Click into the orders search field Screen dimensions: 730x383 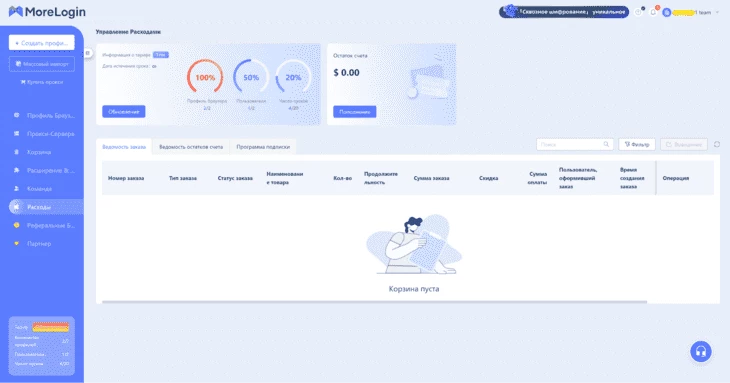tap(575, 144)
